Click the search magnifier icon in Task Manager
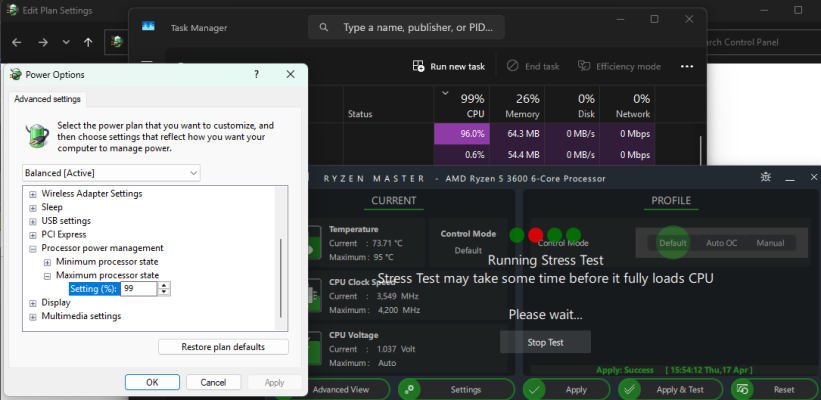The image size is (821, 400). (324, 27)
